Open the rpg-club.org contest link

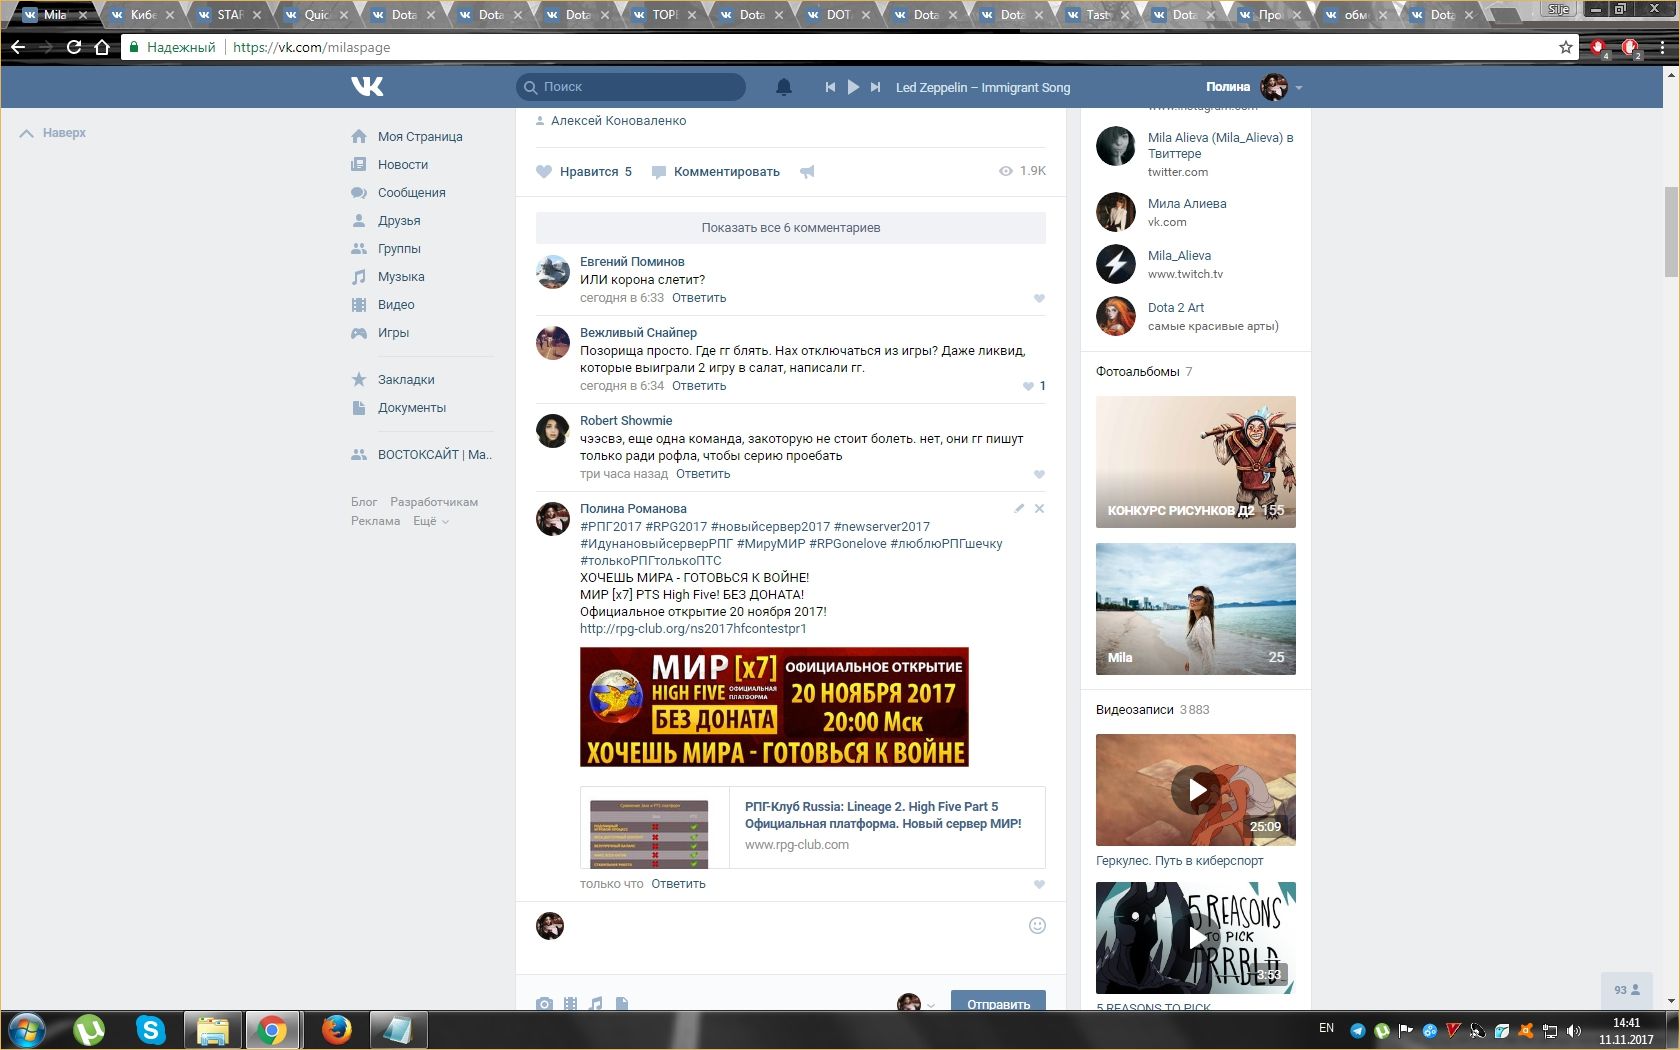(692, 629)
